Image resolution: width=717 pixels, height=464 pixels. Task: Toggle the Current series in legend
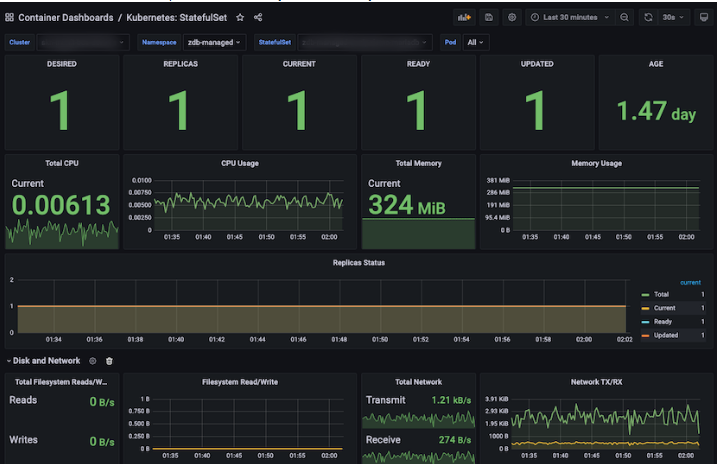point(664,308)
